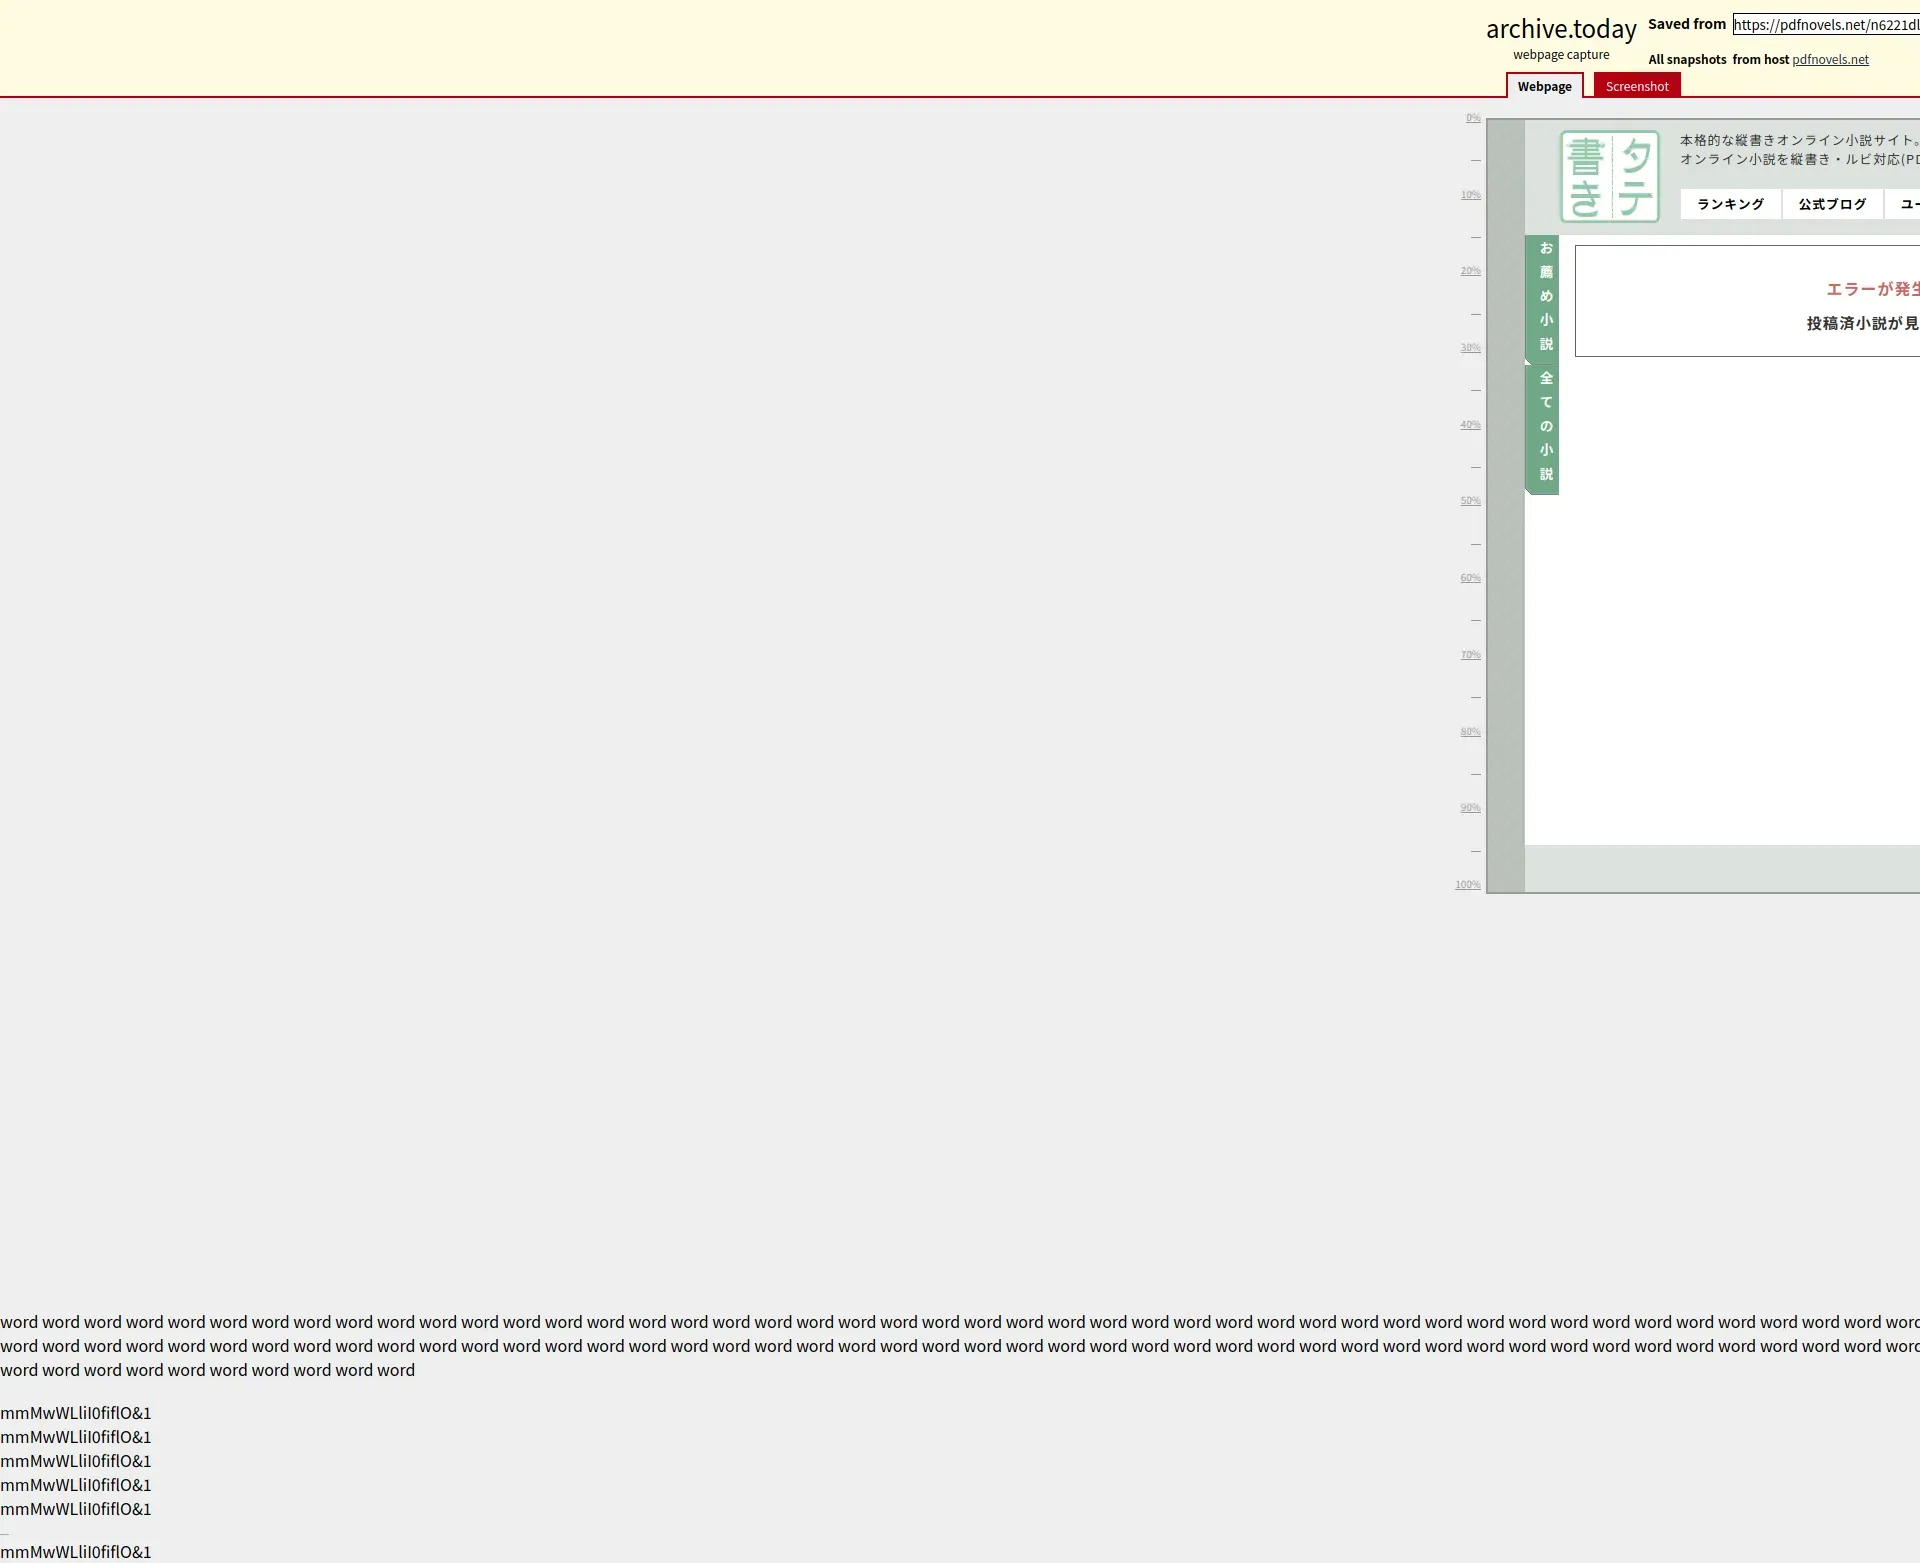Jump to the 40% scroll marker
Viewport: 1920px width, 1563px height.
coord(1470,425)
